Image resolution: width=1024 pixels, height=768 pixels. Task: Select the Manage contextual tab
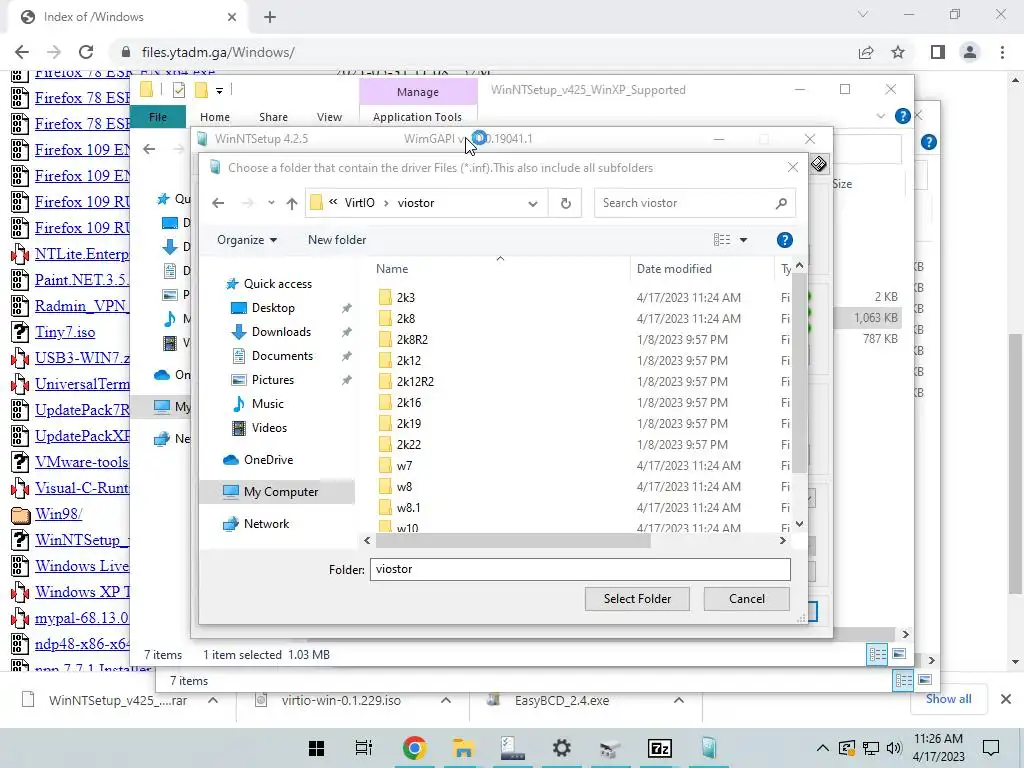point(418,92)
